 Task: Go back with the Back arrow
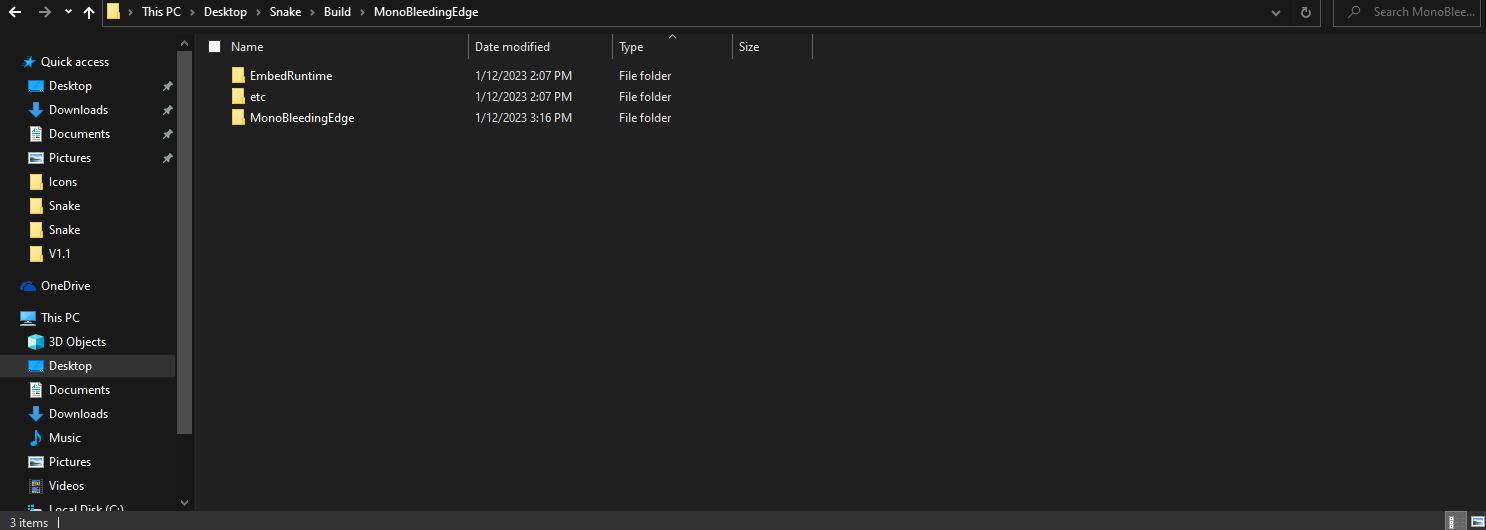[15, 12]
